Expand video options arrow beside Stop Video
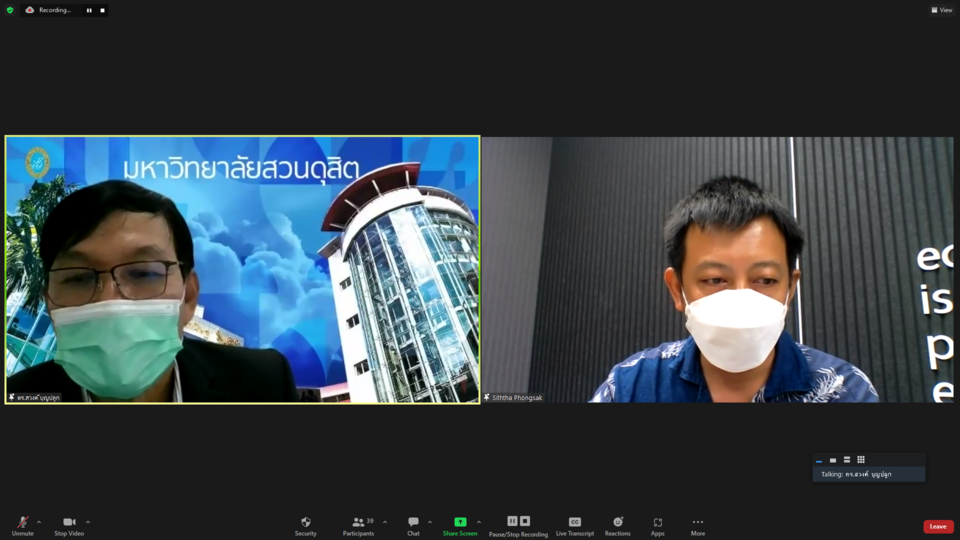960x540 pixels. 88,522
